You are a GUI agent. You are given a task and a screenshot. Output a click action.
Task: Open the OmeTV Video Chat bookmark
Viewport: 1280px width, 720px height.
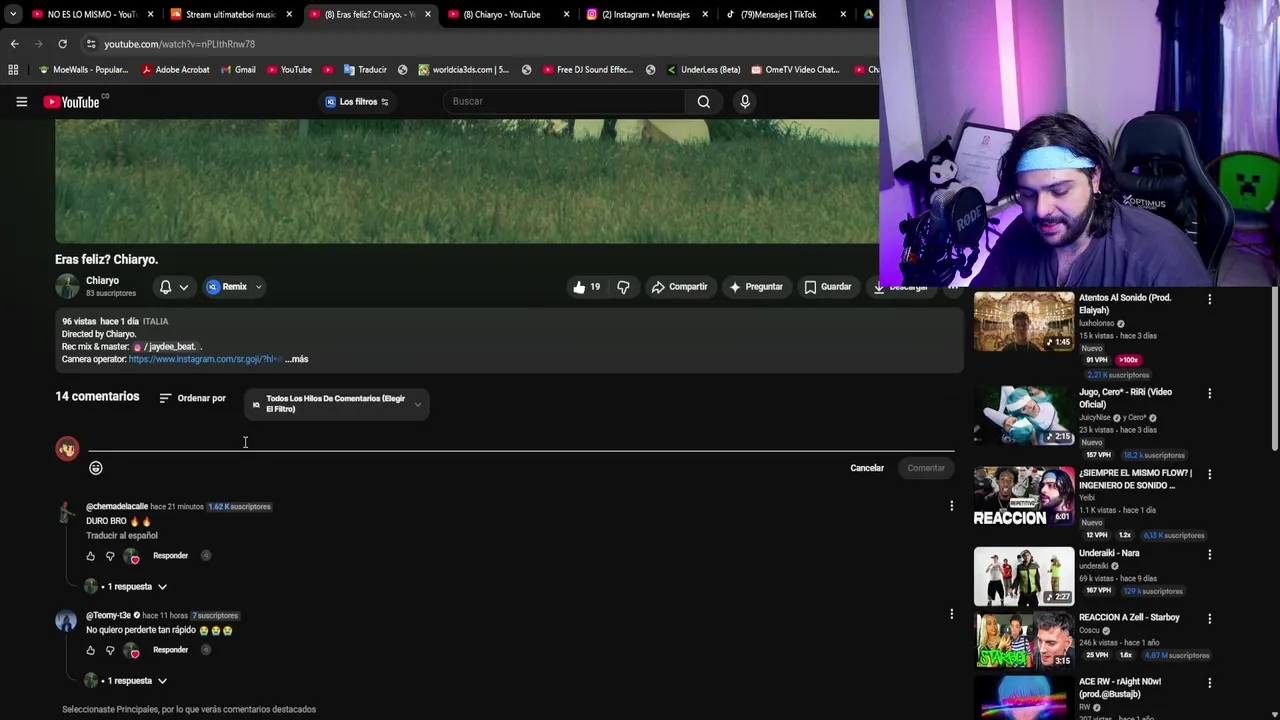tap(794, 70)
